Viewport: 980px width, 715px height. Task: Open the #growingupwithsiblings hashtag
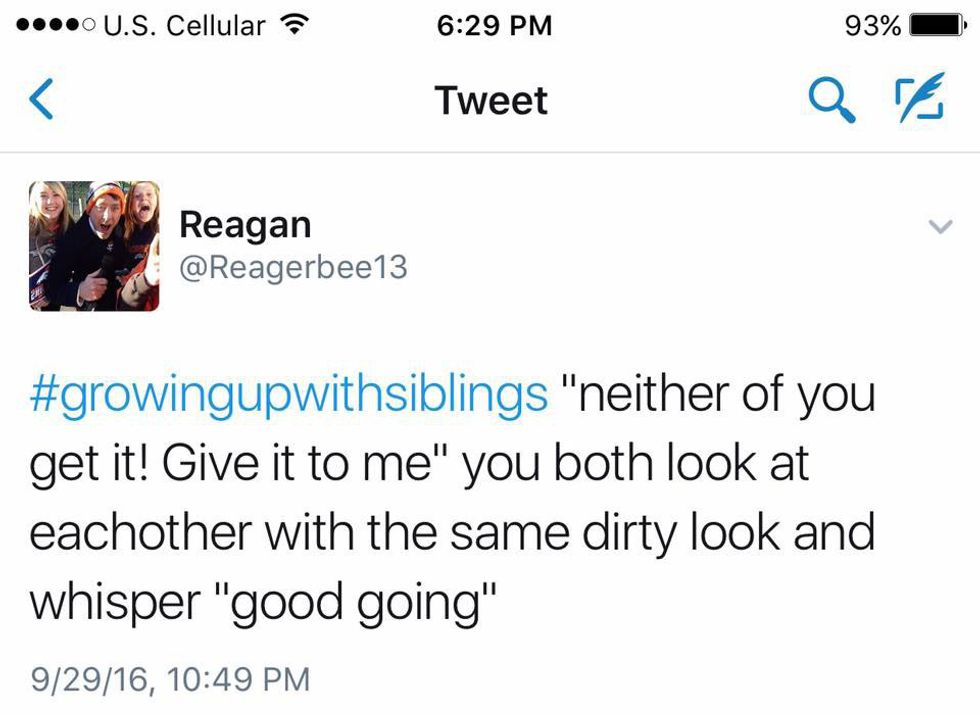click(x=289, y=395)
